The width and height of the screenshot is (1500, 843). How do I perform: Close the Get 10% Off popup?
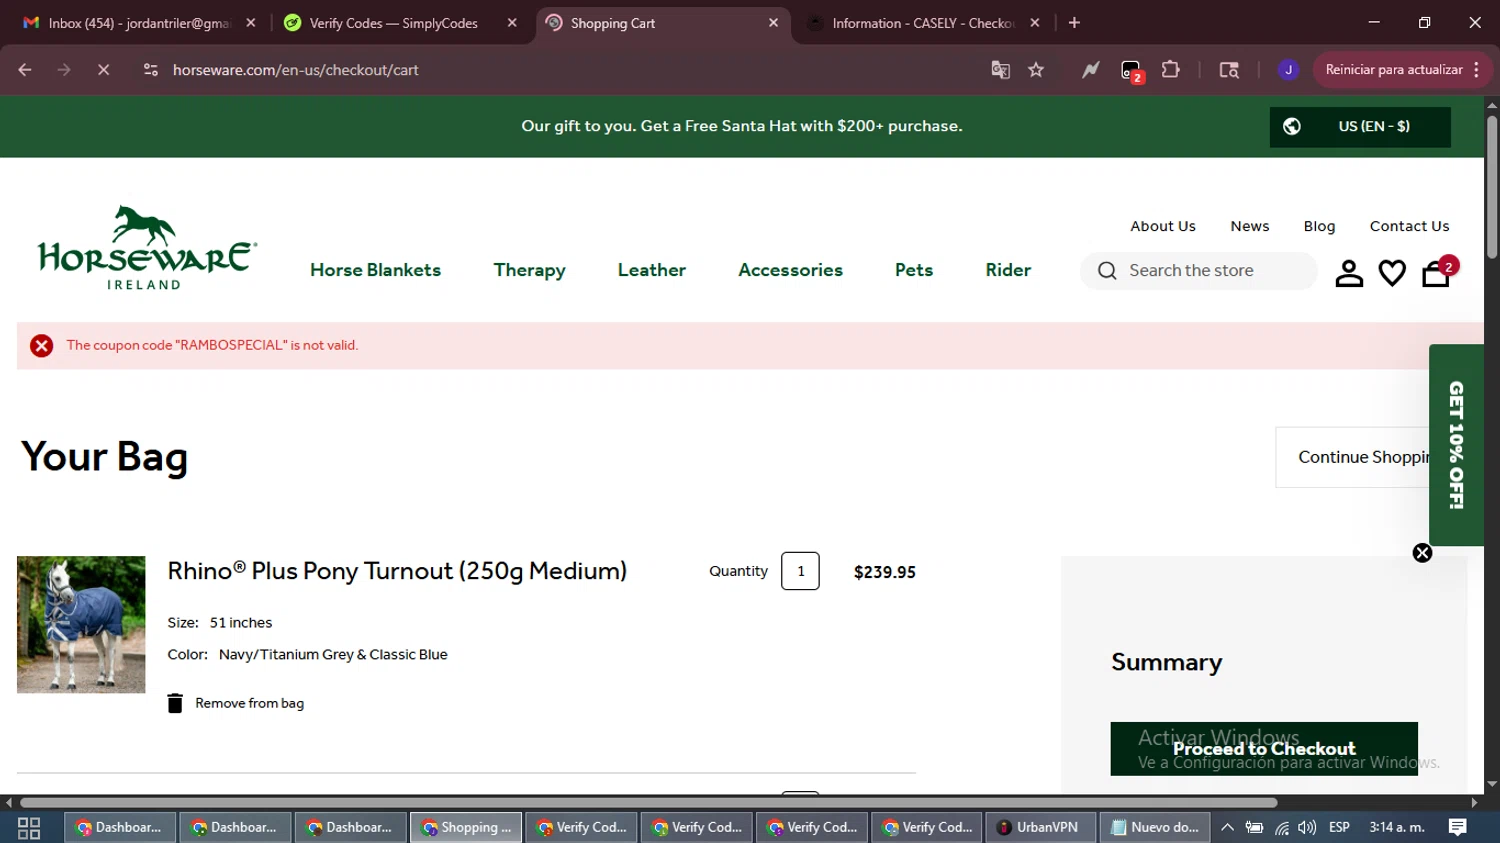1422,553
